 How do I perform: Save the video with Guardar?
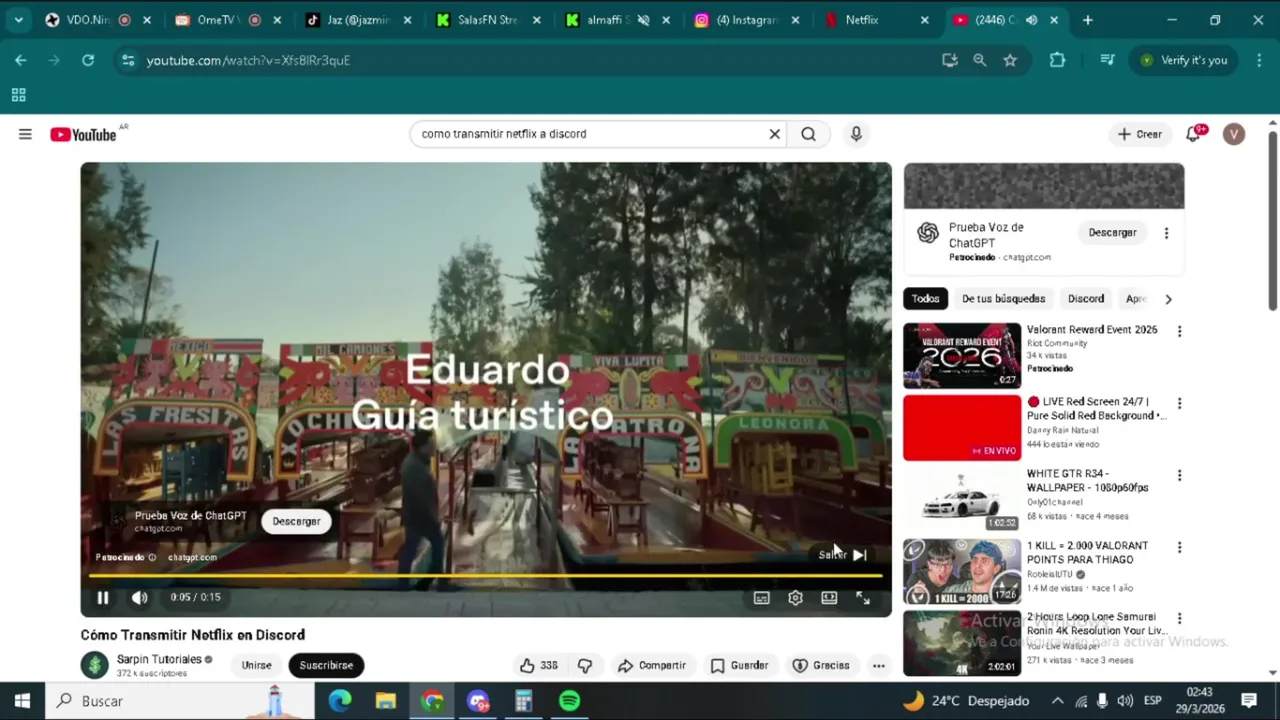click(739, 665)
